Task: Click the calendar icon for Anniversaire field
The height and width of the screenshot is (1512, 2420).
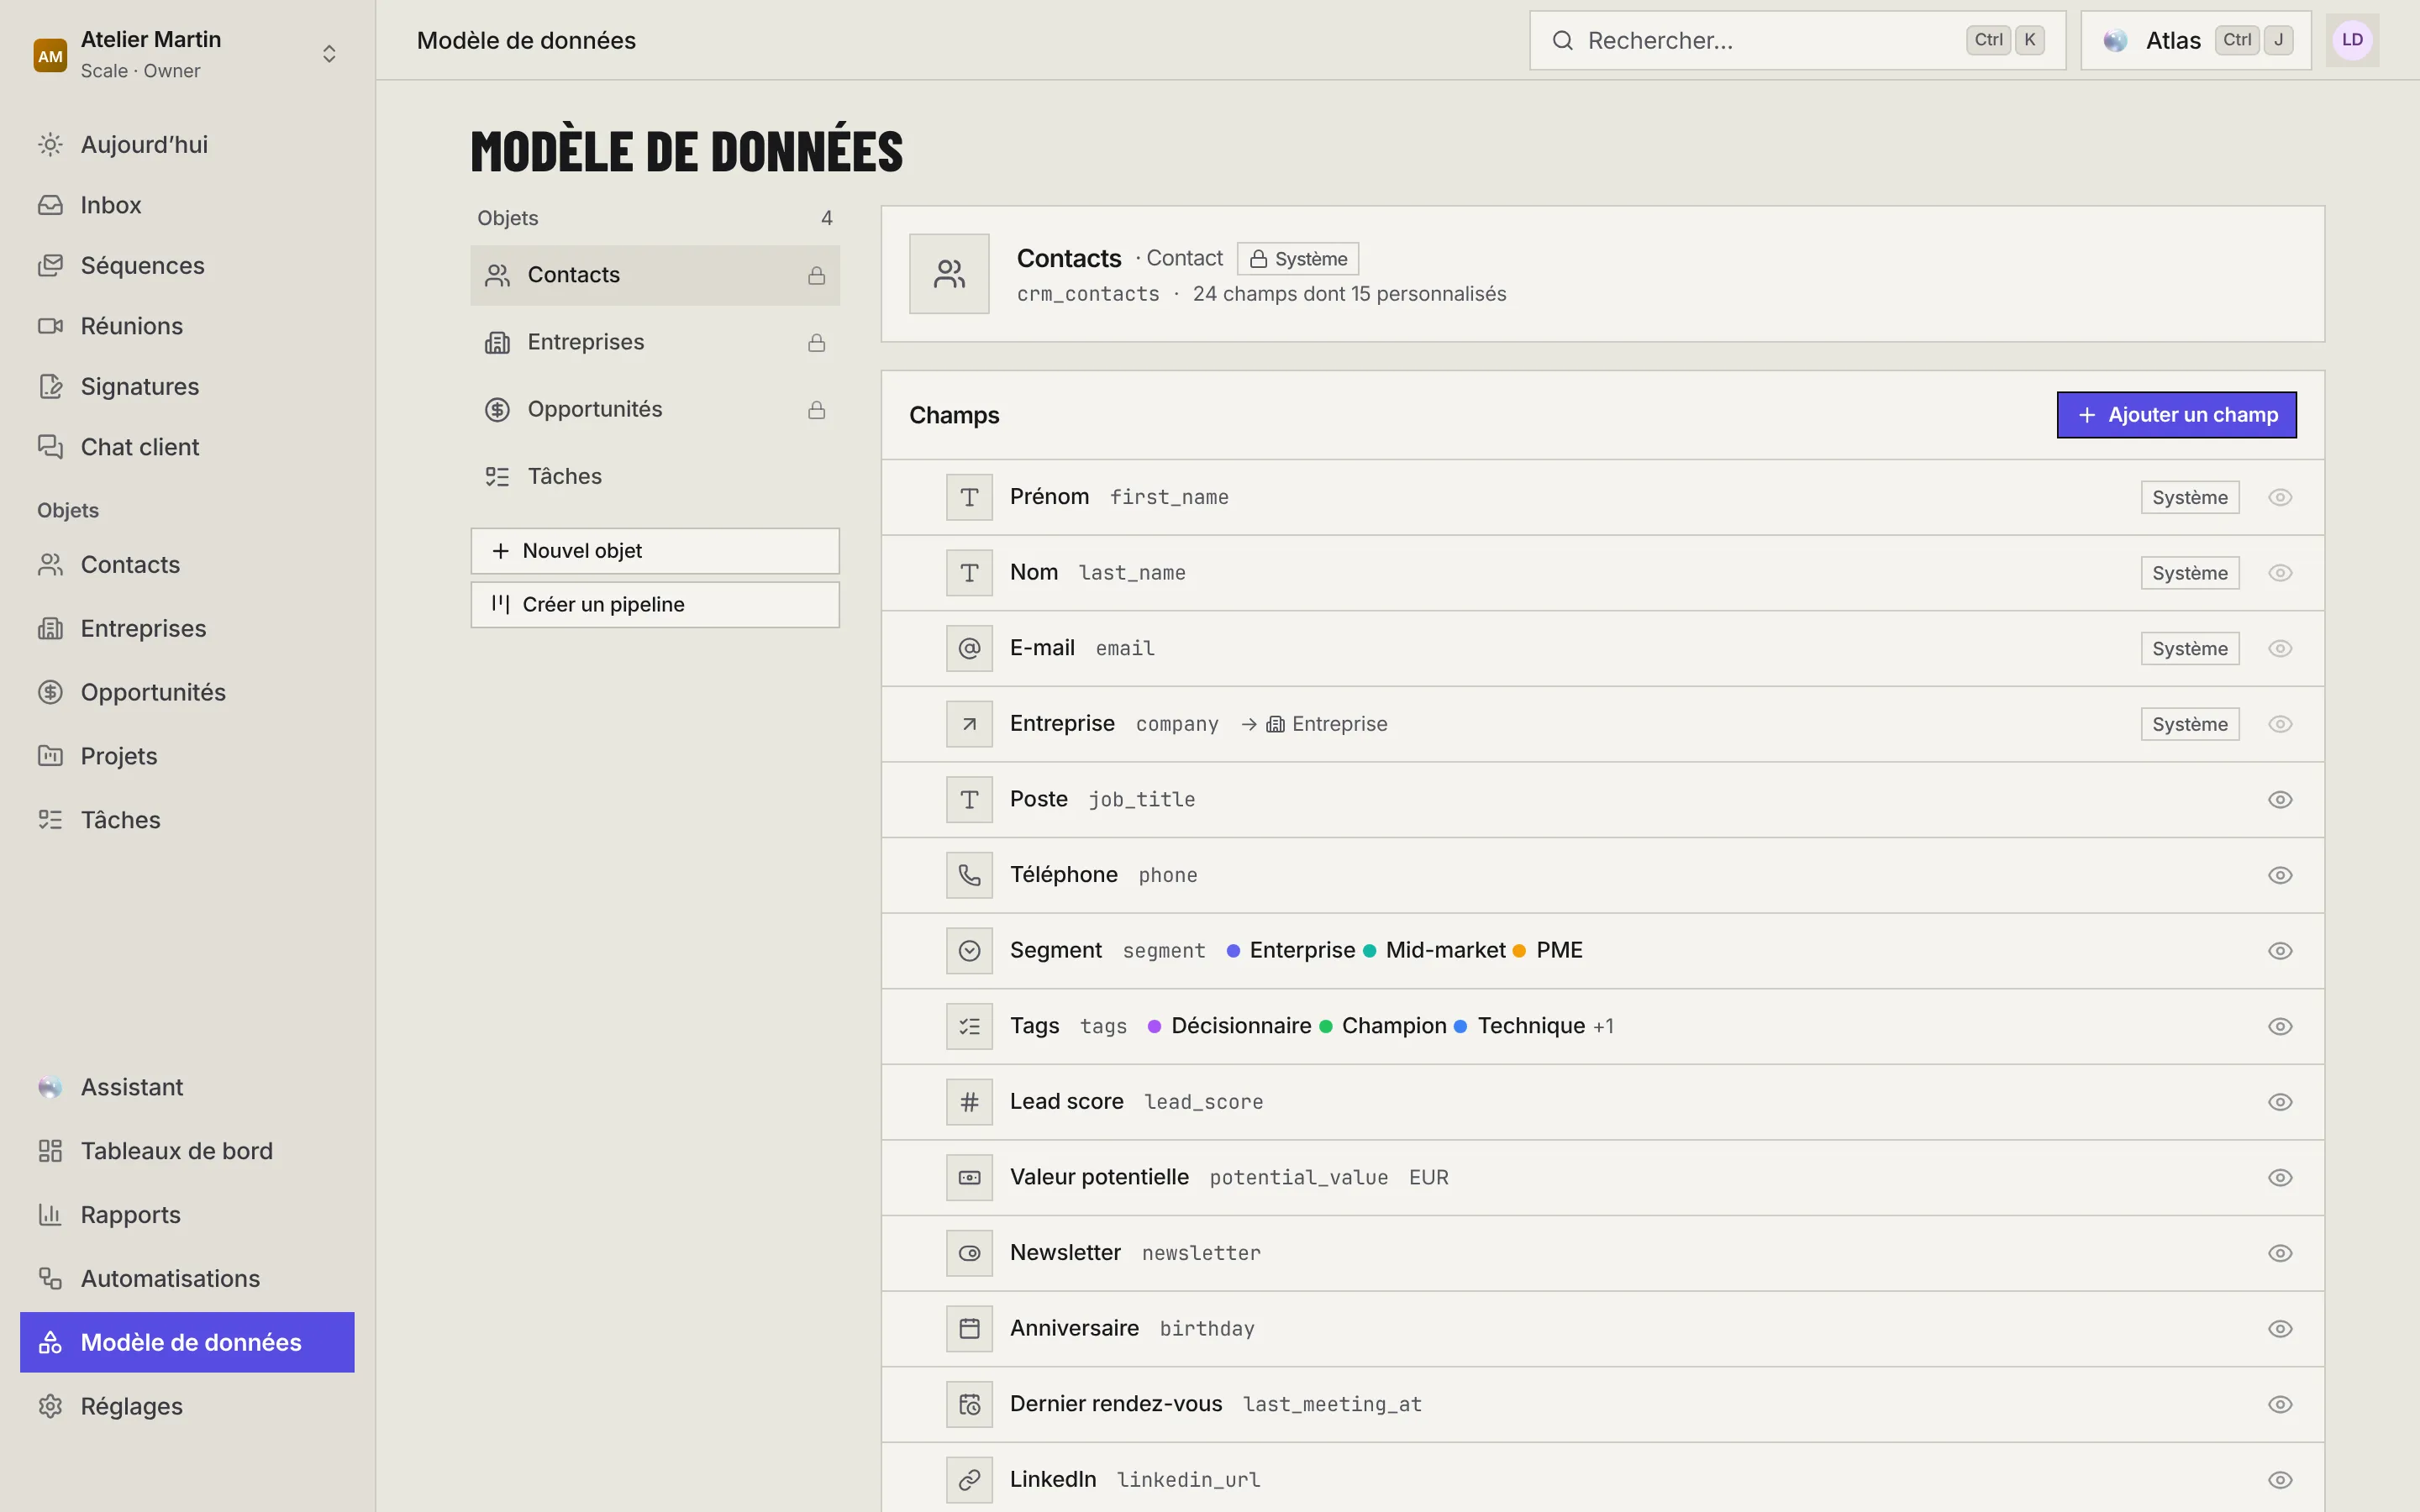Action: click(969, 1328)
